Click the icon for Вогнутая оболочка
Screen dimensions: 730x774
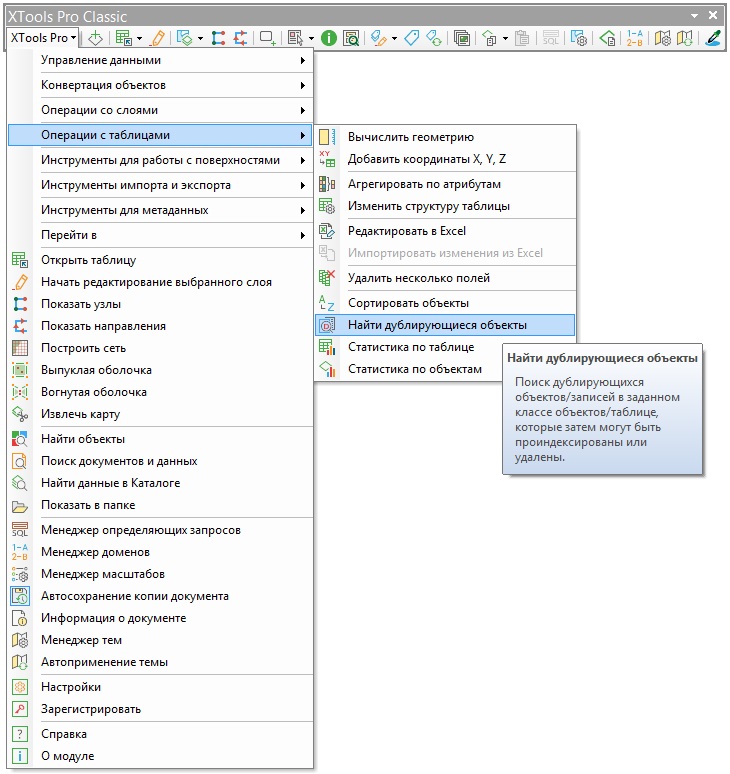(x=20, y=392)
